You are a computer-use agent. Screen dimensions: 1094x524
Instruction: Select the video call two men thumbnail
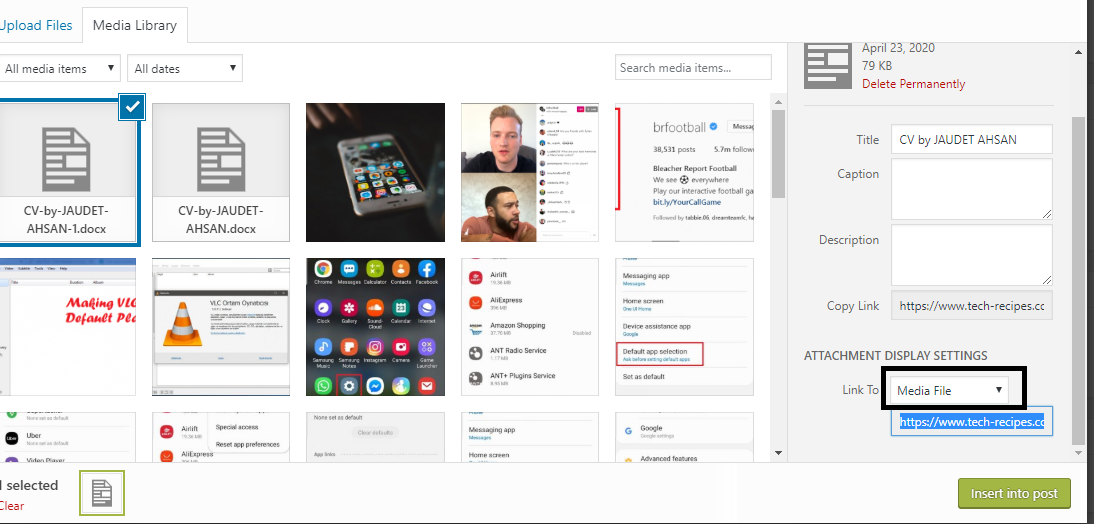(x=530, y=172)
